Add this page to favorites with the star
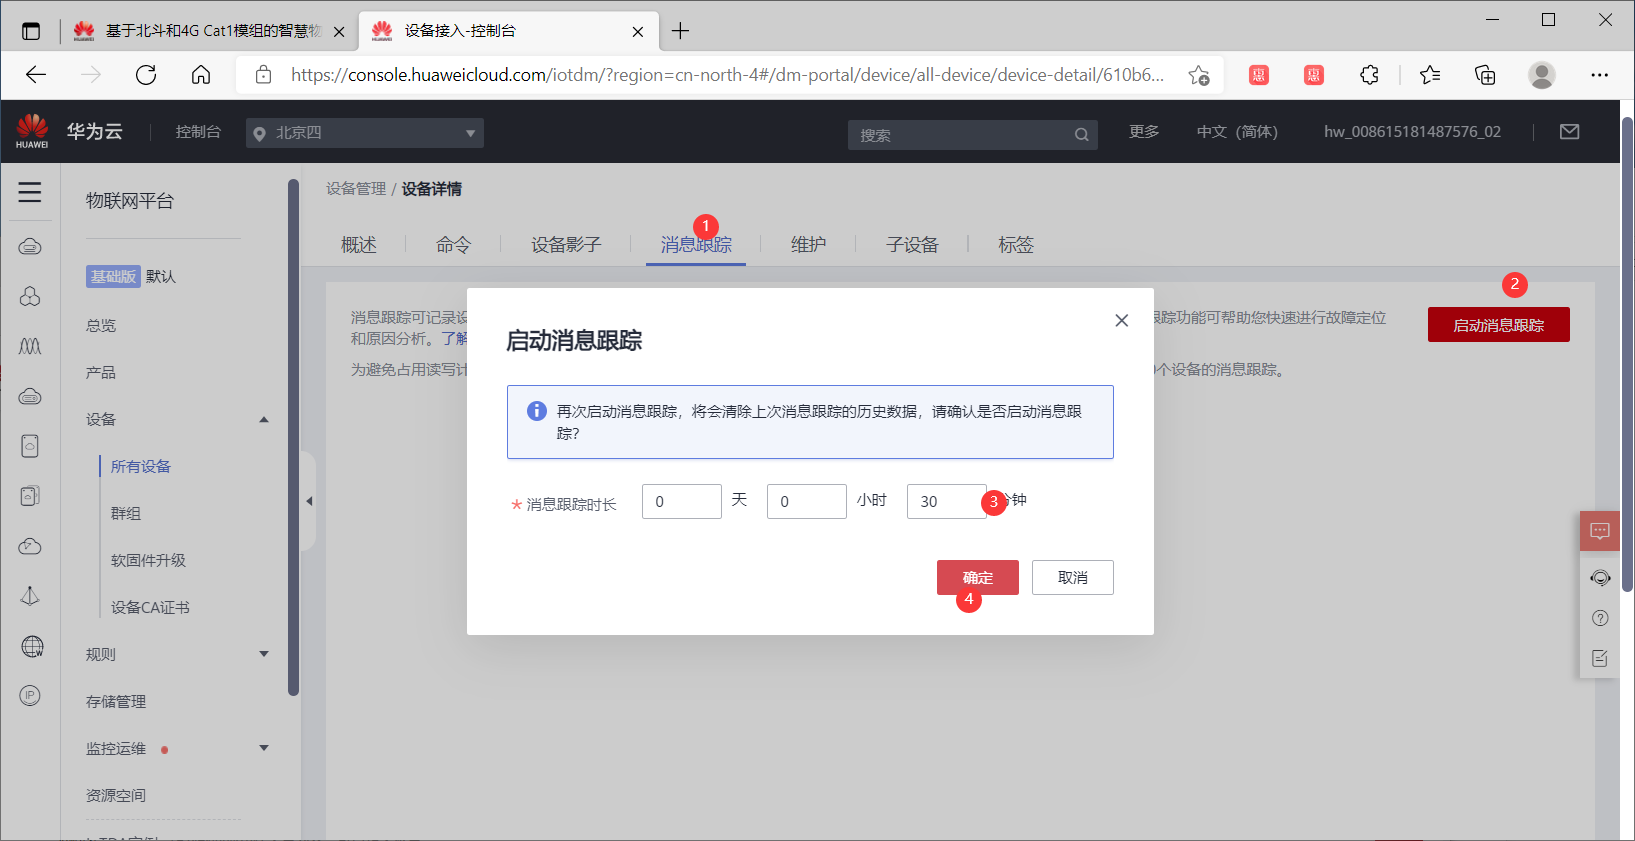The width and height of the screenshot is (1635, 841). [x=1199, y=75]
